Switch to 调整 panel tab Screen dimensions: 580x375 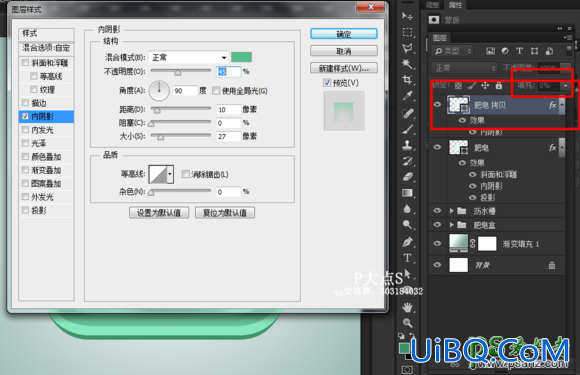click(432, 5)
